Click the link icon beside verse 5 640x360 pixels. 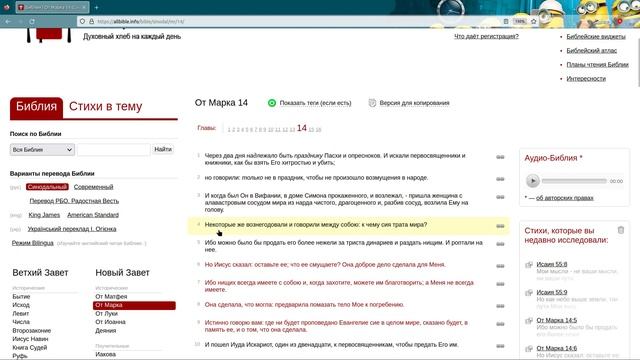coord(500,244)
